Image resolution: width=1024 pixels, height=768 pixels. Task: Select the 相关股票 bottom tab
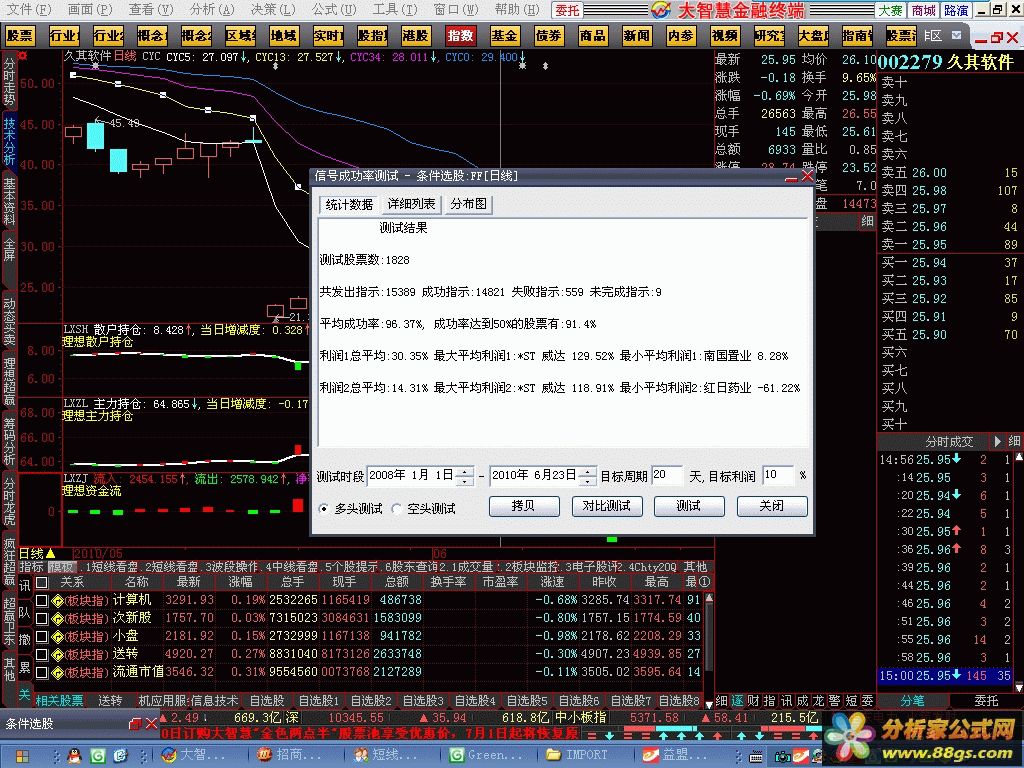[x=59, y=701]
